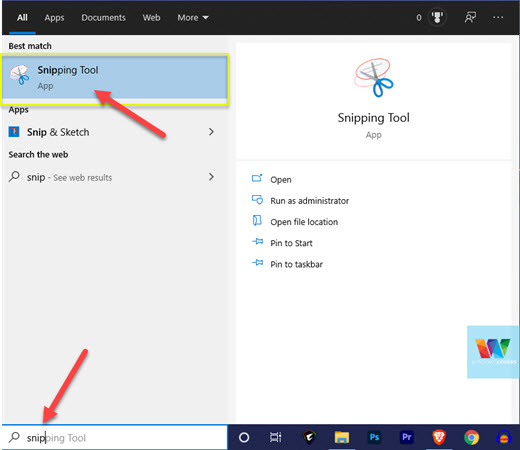Viewport: 520px width, 450px height.
Task: Choose Open file location
Action: coord(304,222)
